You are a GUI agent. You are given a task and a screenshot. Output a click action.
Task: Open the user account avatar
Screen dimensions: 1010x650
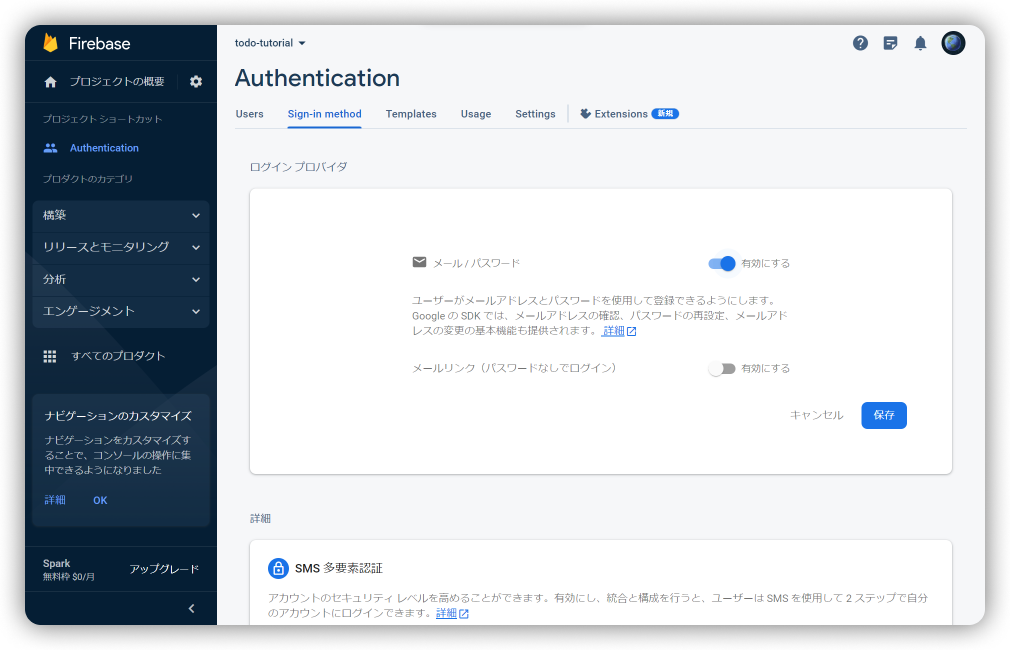pyautogui.click(x=953, y=43)
